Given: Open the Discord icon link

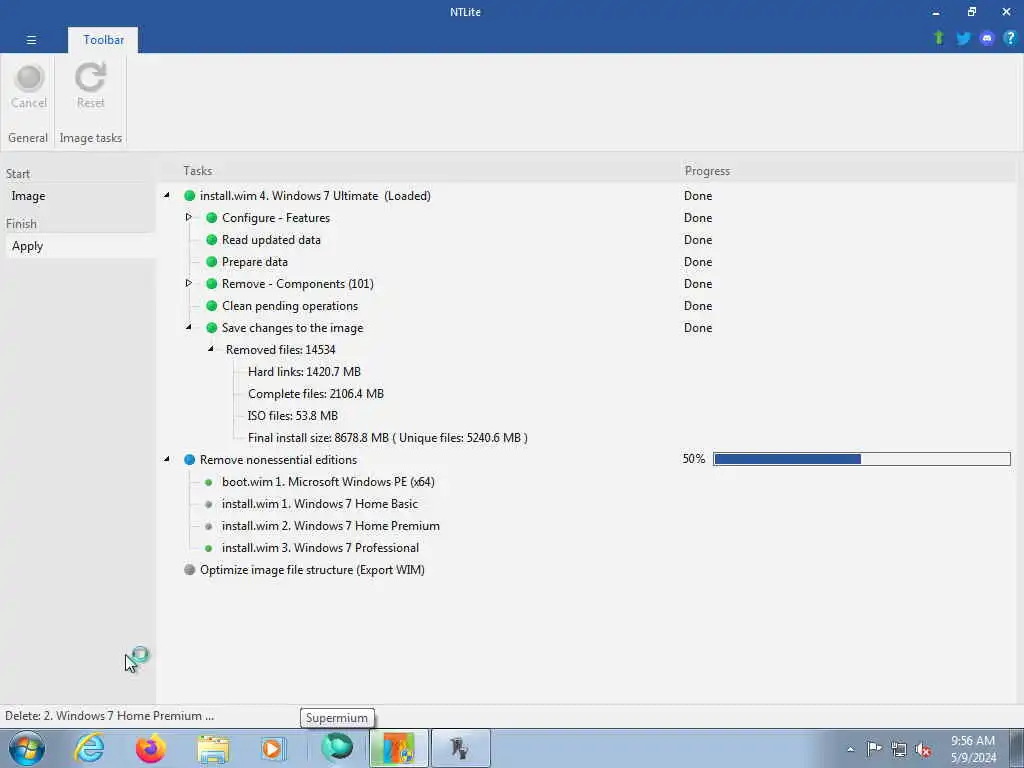Looking at the screenshot, I should click(x=987, y=39).
